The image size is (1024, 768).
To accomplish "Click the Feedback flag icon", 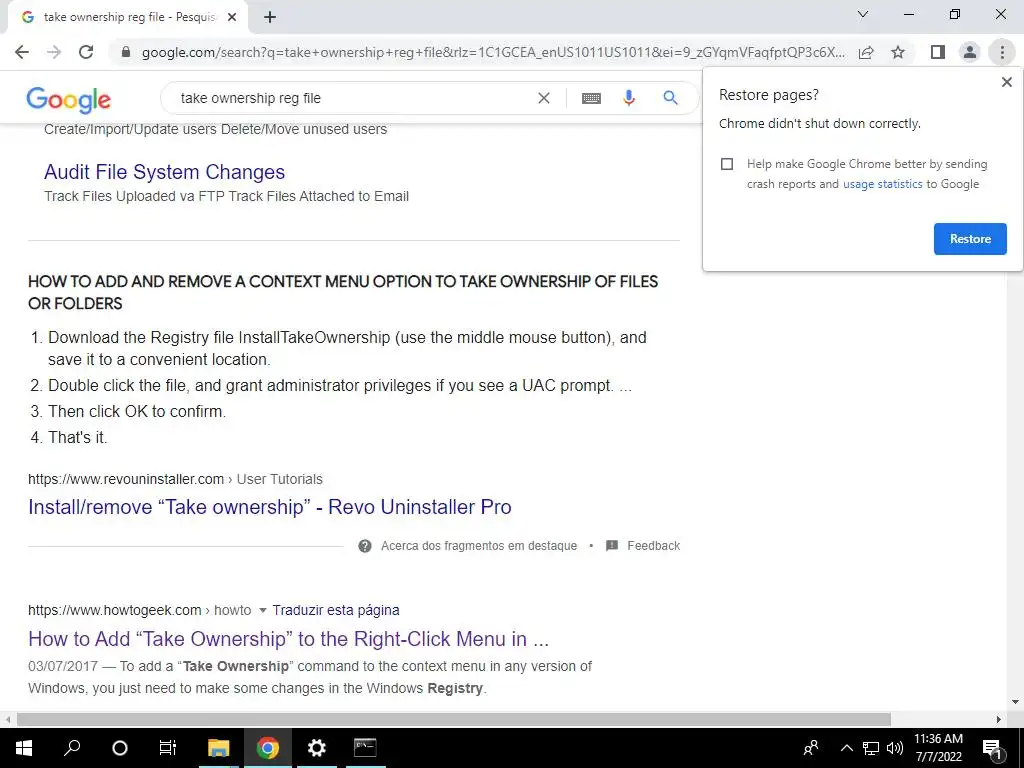I will pos(612,546).
